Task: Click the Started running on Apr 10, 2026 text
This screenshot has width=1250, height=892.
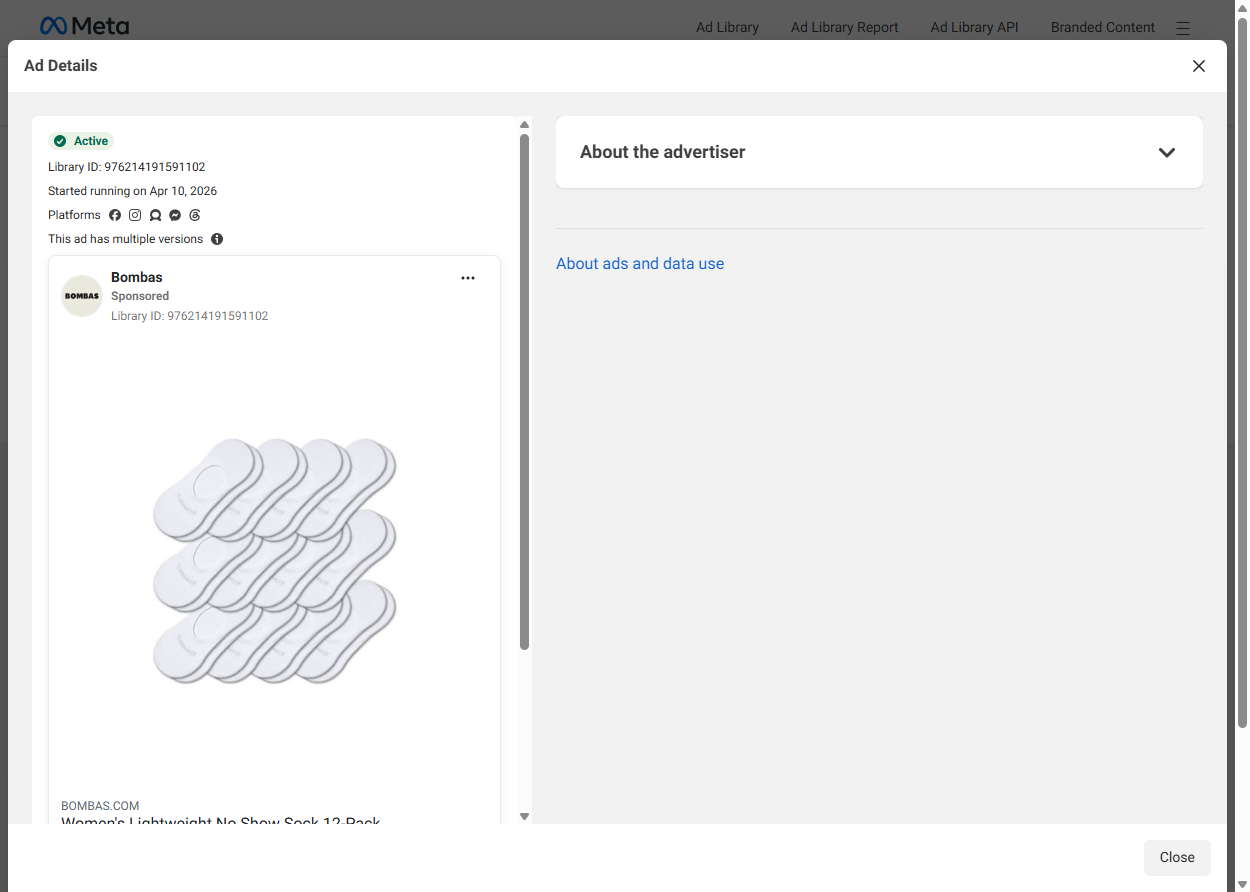Action: (x=132, y=191)
